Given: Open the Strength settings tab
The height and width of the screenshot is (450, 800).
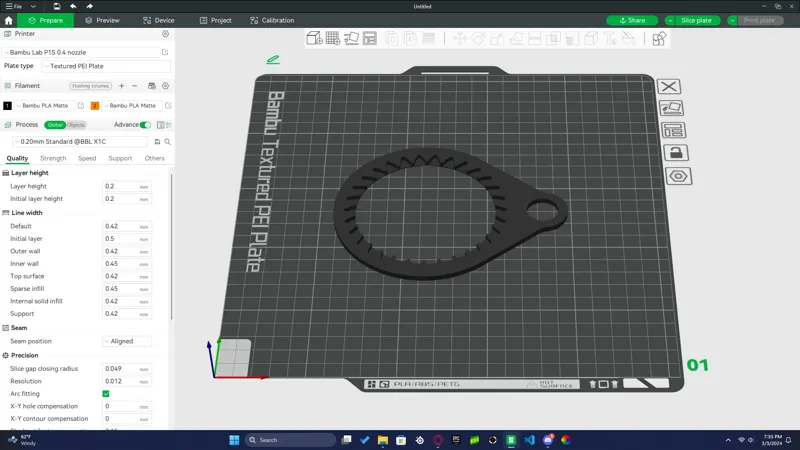Looking at the screenshot, I should (53, 159).
